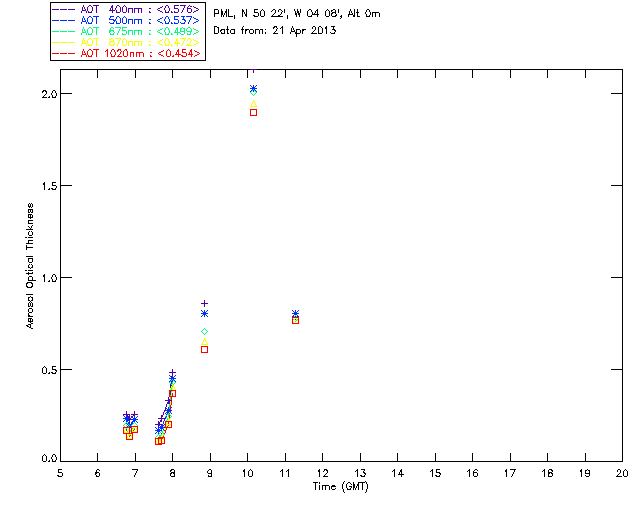Click the purple plus marker near AOT 0.85

pos(204,303)
